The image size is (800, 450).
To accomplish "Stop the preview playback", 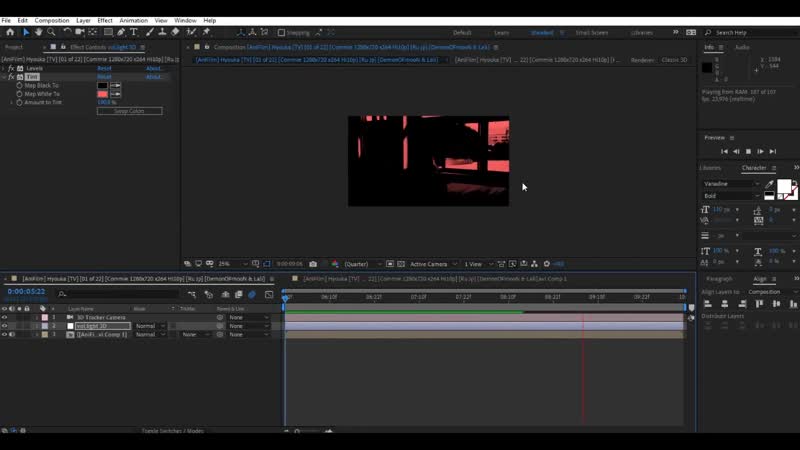I will 748,152.
